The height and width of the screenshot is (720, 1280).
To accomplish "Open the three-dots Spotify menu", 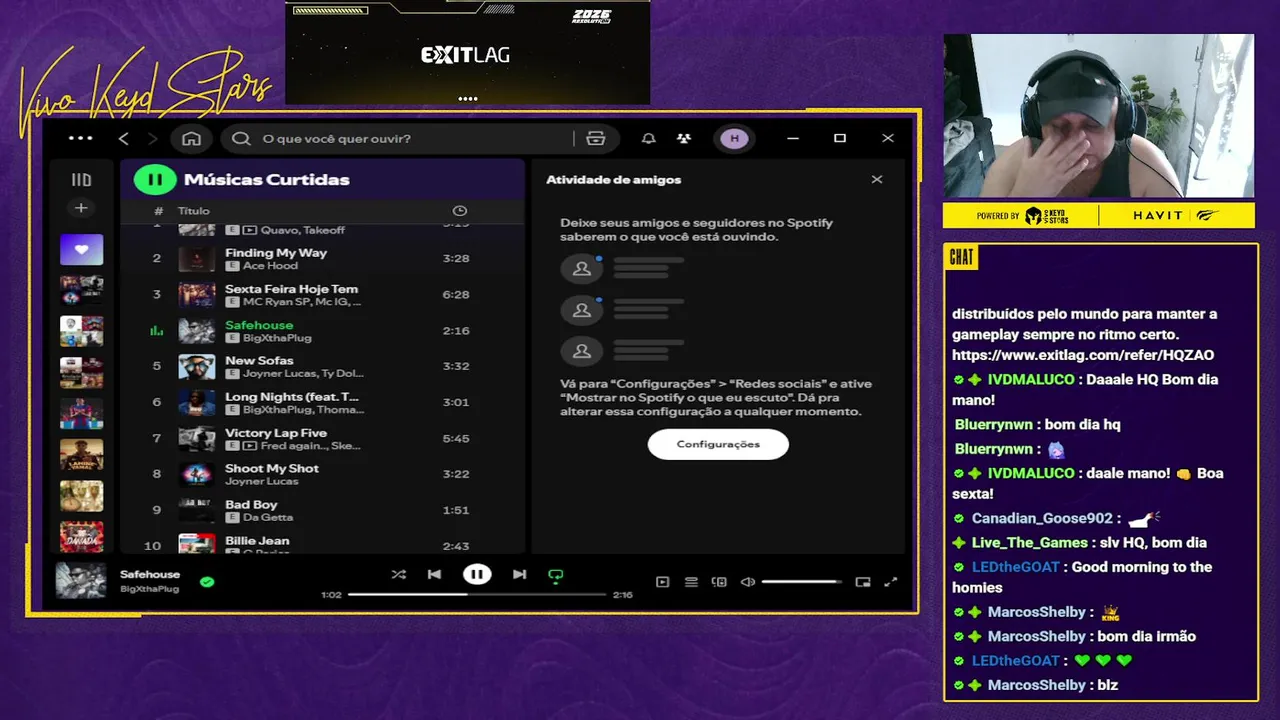I will [x=81, y=139].
